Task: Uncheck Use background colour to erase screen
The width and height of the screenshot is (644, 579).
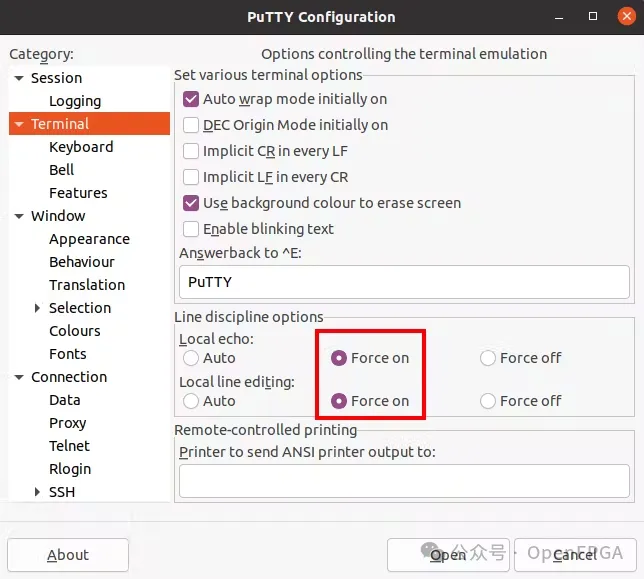Action: 191,203
